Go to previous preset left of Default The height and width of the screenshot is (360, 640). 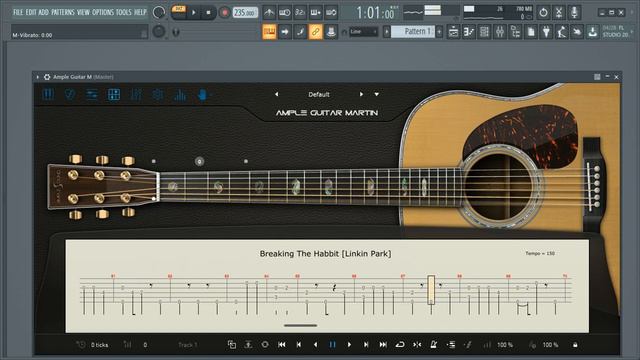pos(277,94)
